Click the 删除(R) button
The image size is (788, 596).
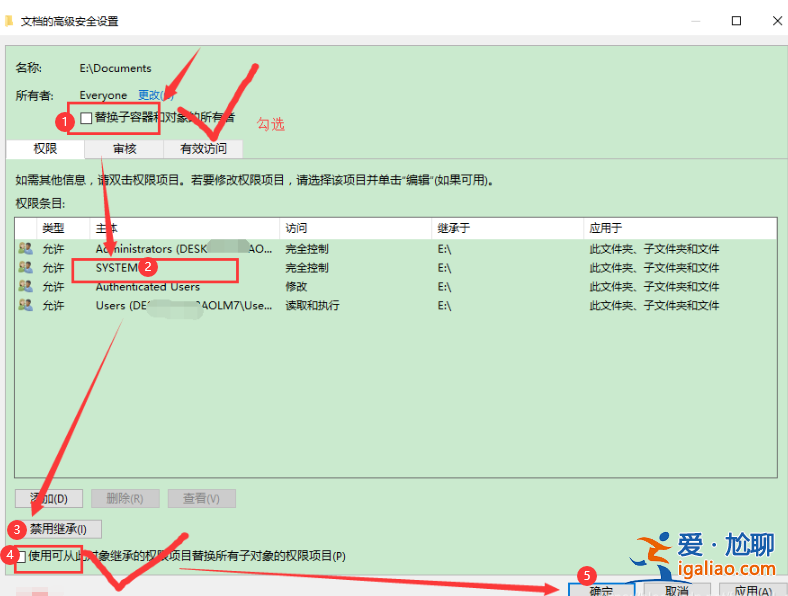[125, 499]
